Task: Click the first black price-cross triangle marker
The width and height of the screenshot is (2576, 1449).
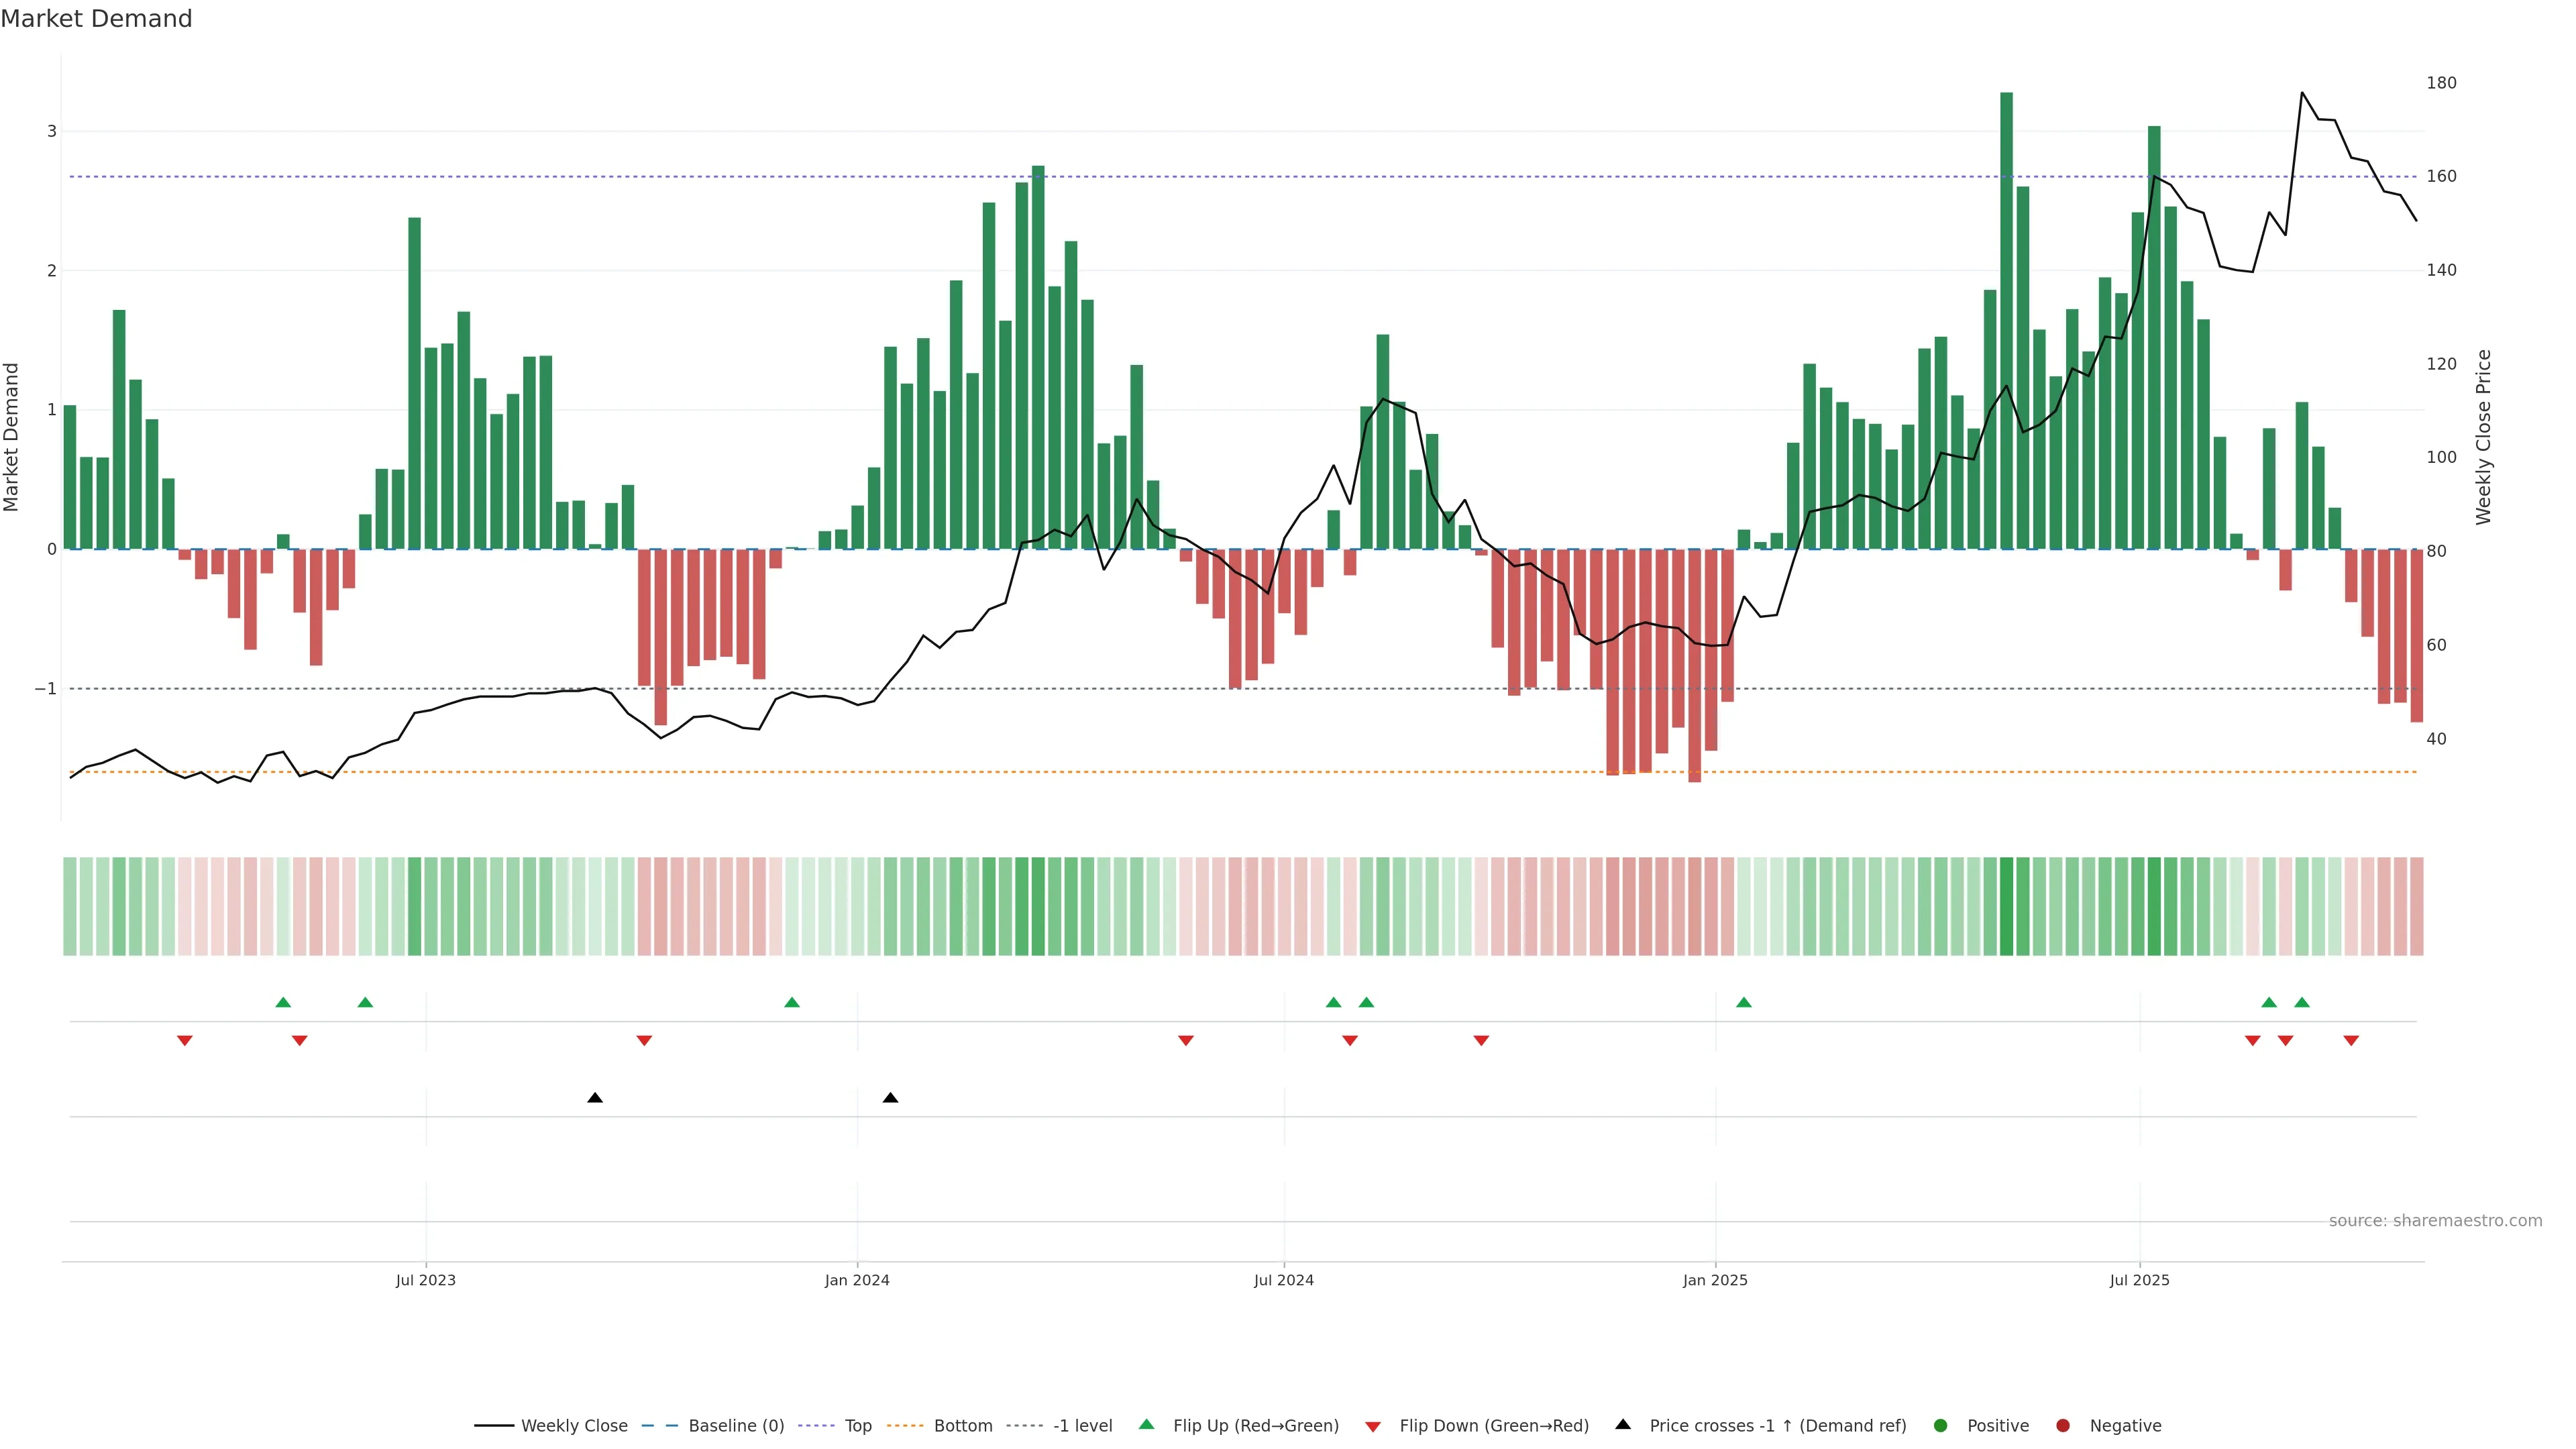Action: (x=595, y=1098)
